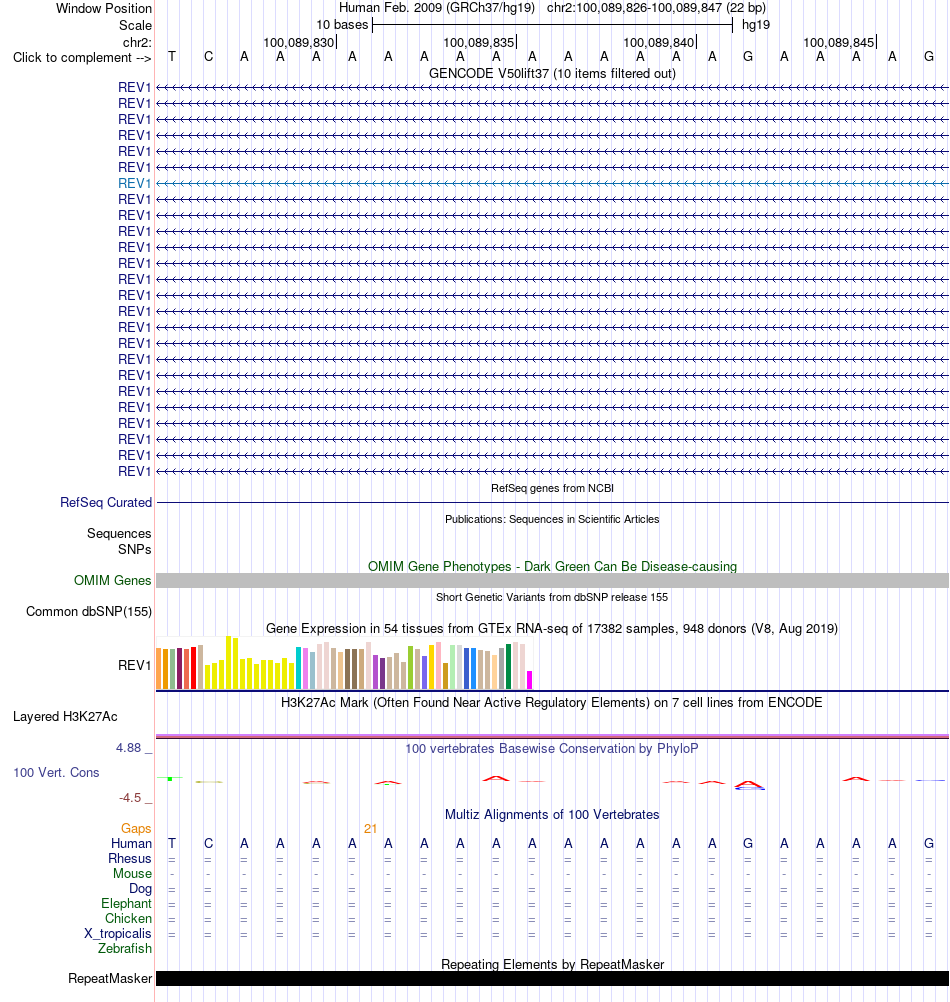
Task: Click the C base in the Human alignment row
Action: 208,844
